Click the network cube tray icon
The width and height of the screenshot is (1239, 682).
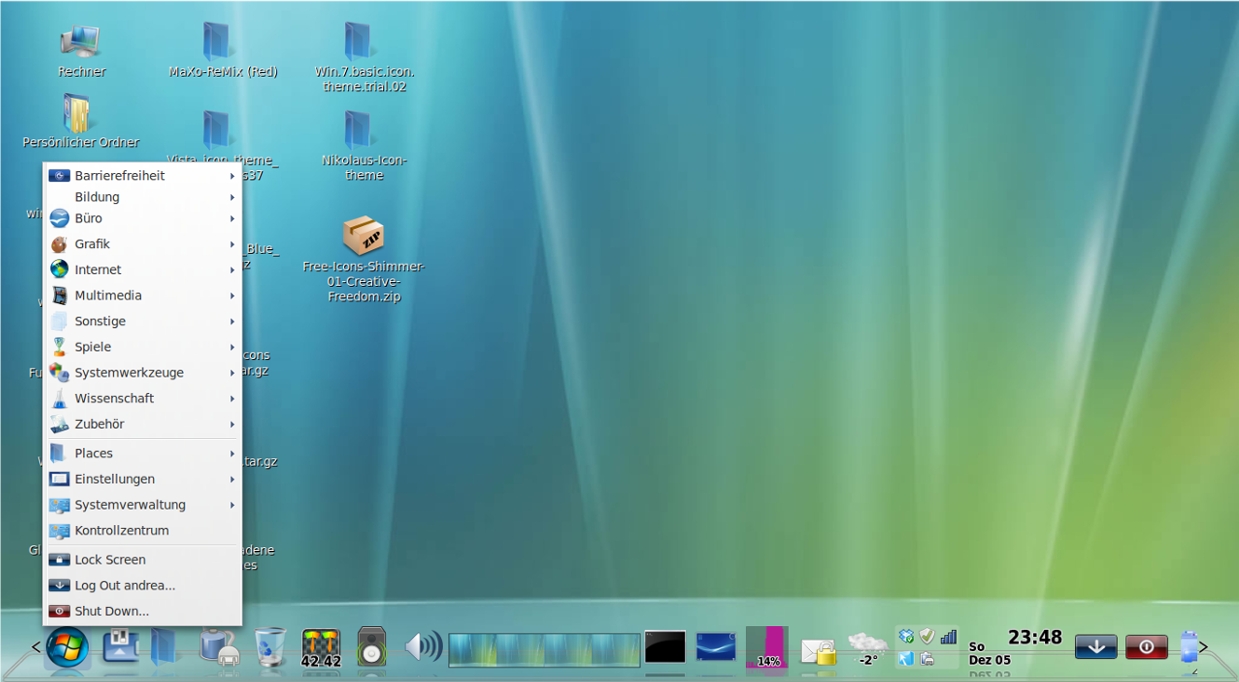click(906, 636)
